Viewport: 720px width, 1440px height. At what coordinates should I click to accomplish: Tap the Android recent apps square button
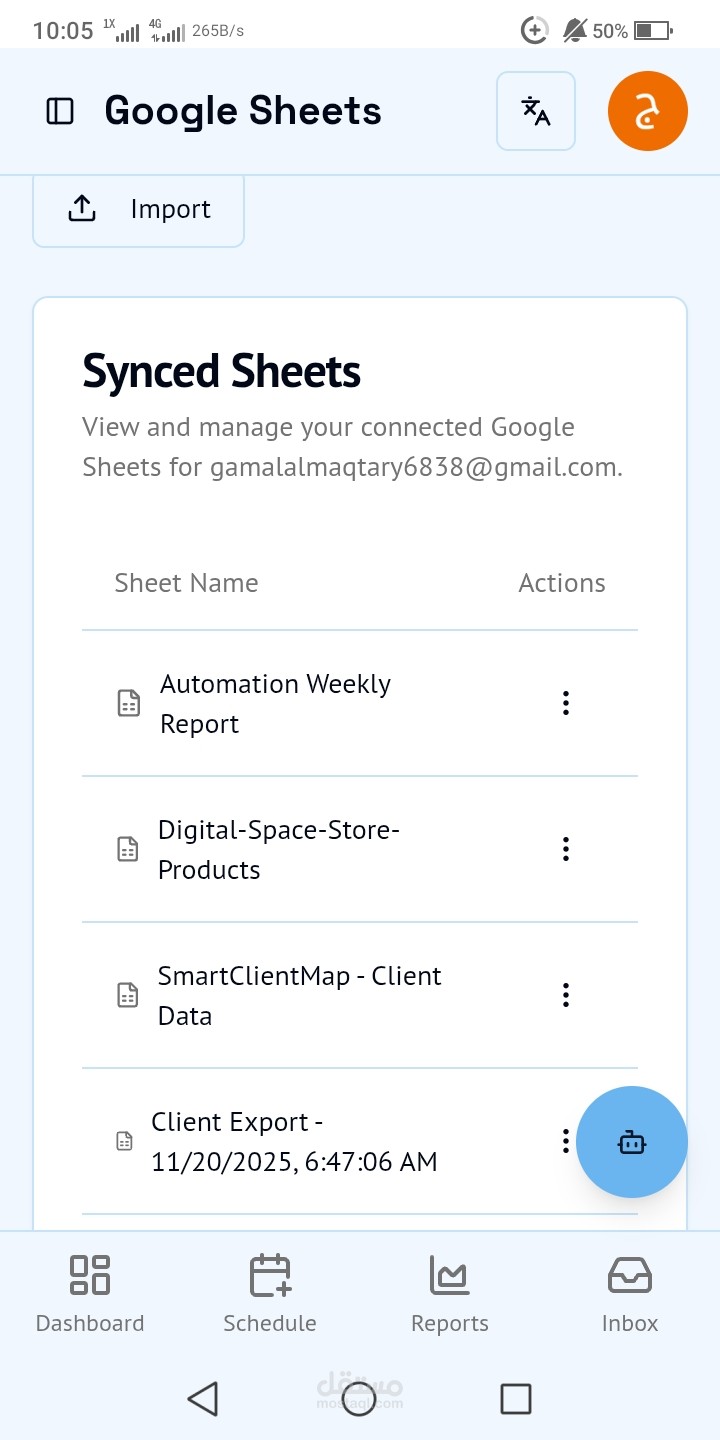click(515, 1398)
